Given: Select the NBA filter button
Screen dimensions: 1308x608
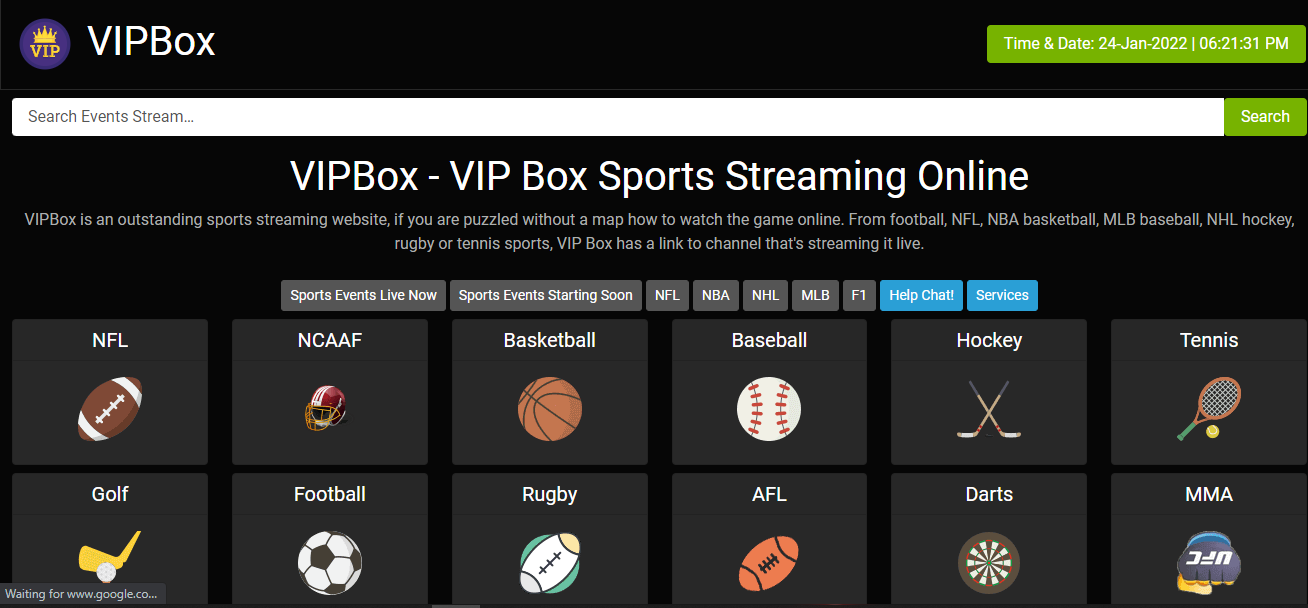Looking at the screenshot, I should coord(716,295).
